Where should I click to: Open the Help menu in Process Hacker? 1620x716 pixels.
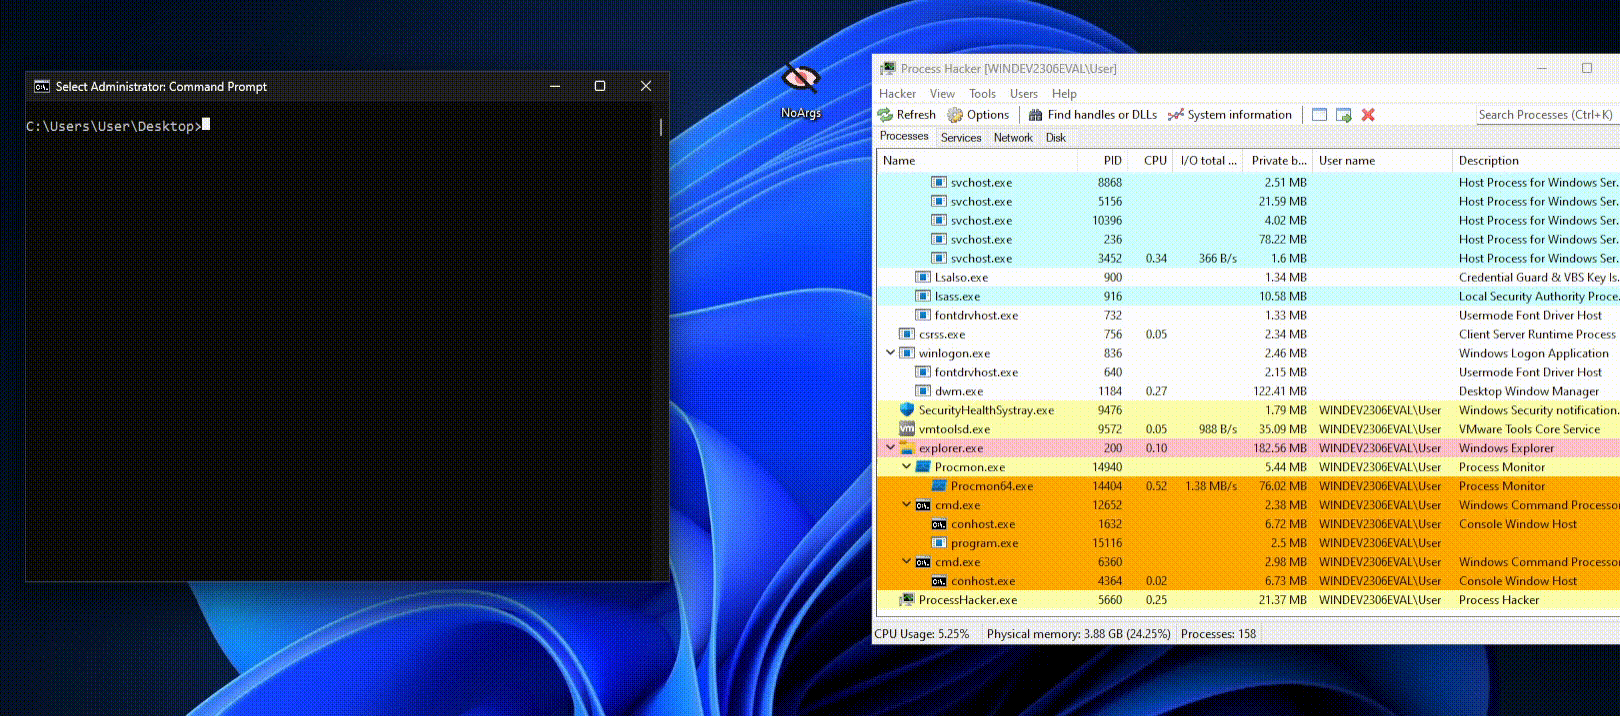[1064, 94]
